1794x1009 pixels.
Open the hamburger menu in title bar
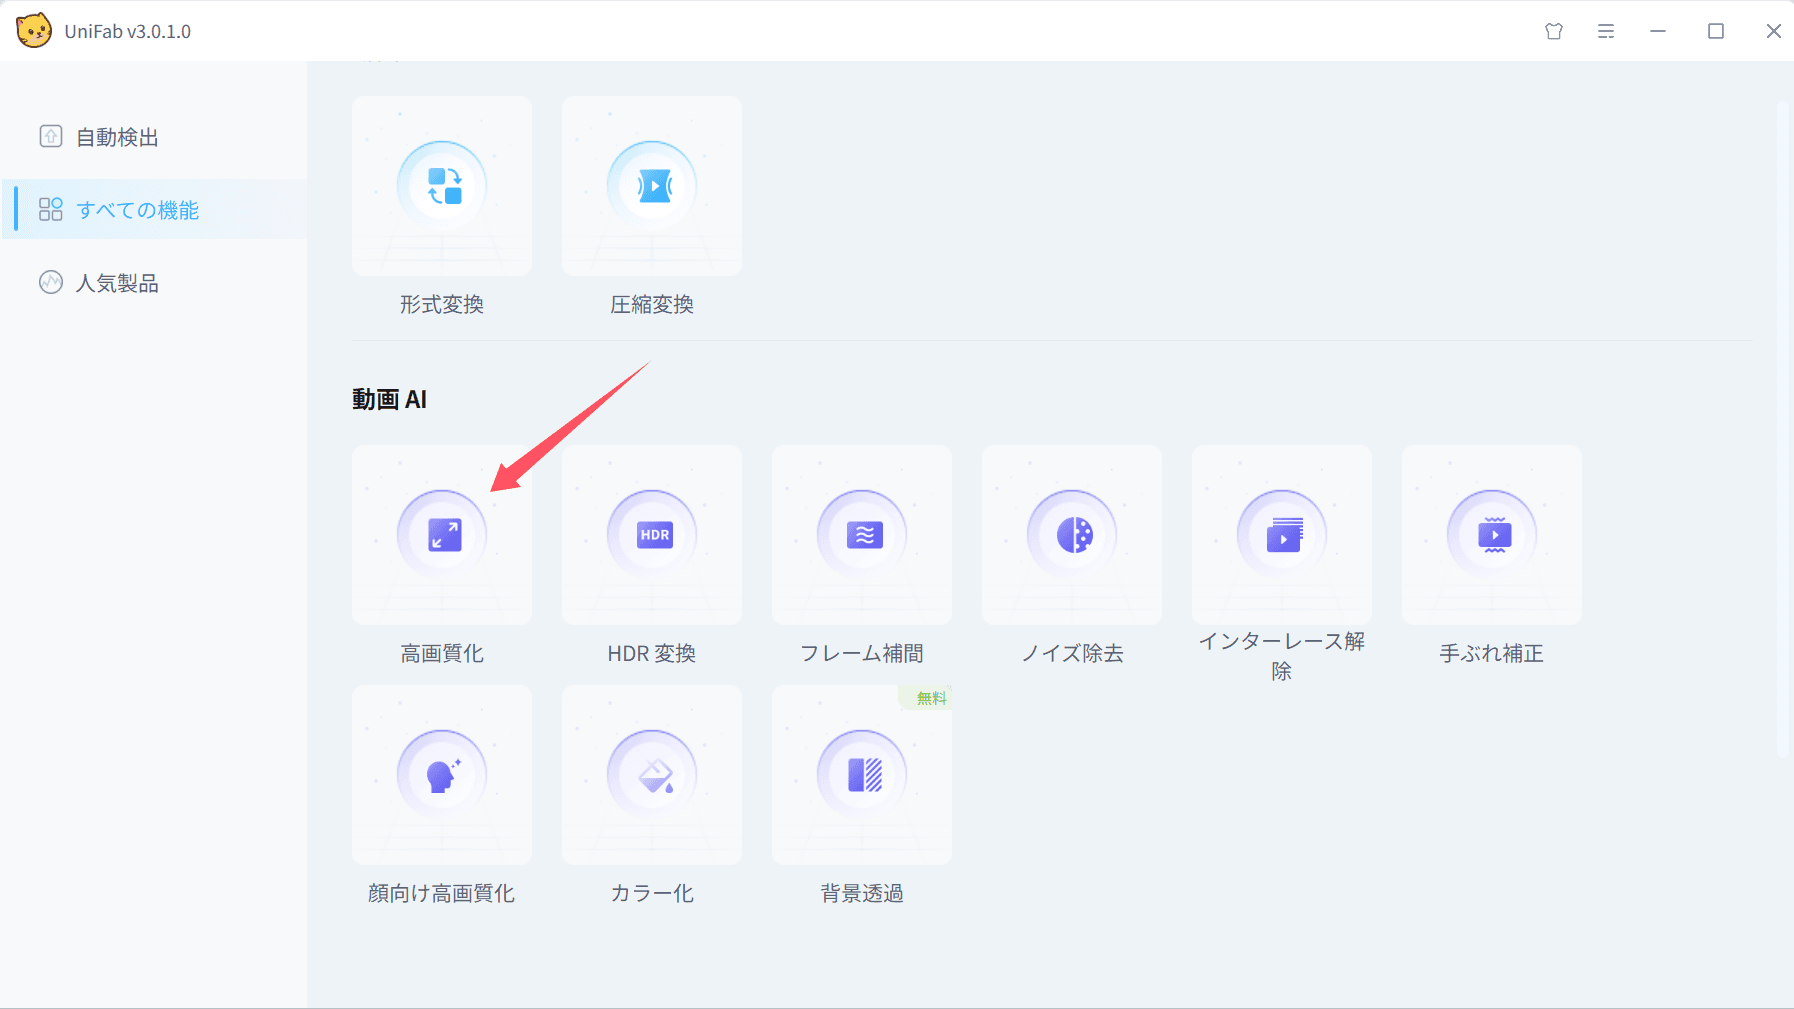(1606, 31)
